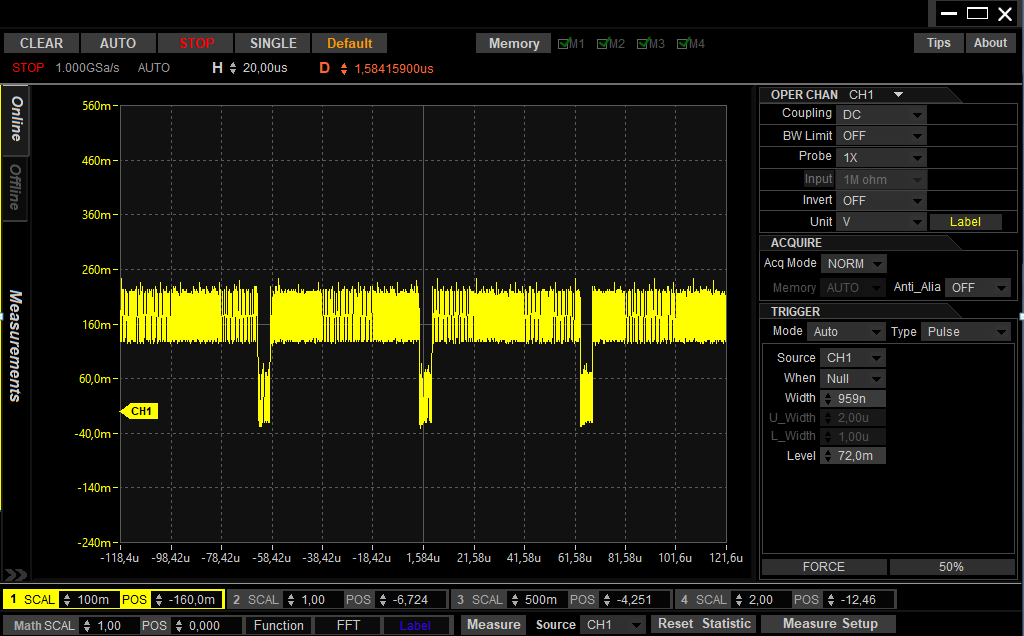The width and height of the screenshot is (1024, 636).
Task: Adjust the D delay stepper arrows
Action: tap(344, 69)
